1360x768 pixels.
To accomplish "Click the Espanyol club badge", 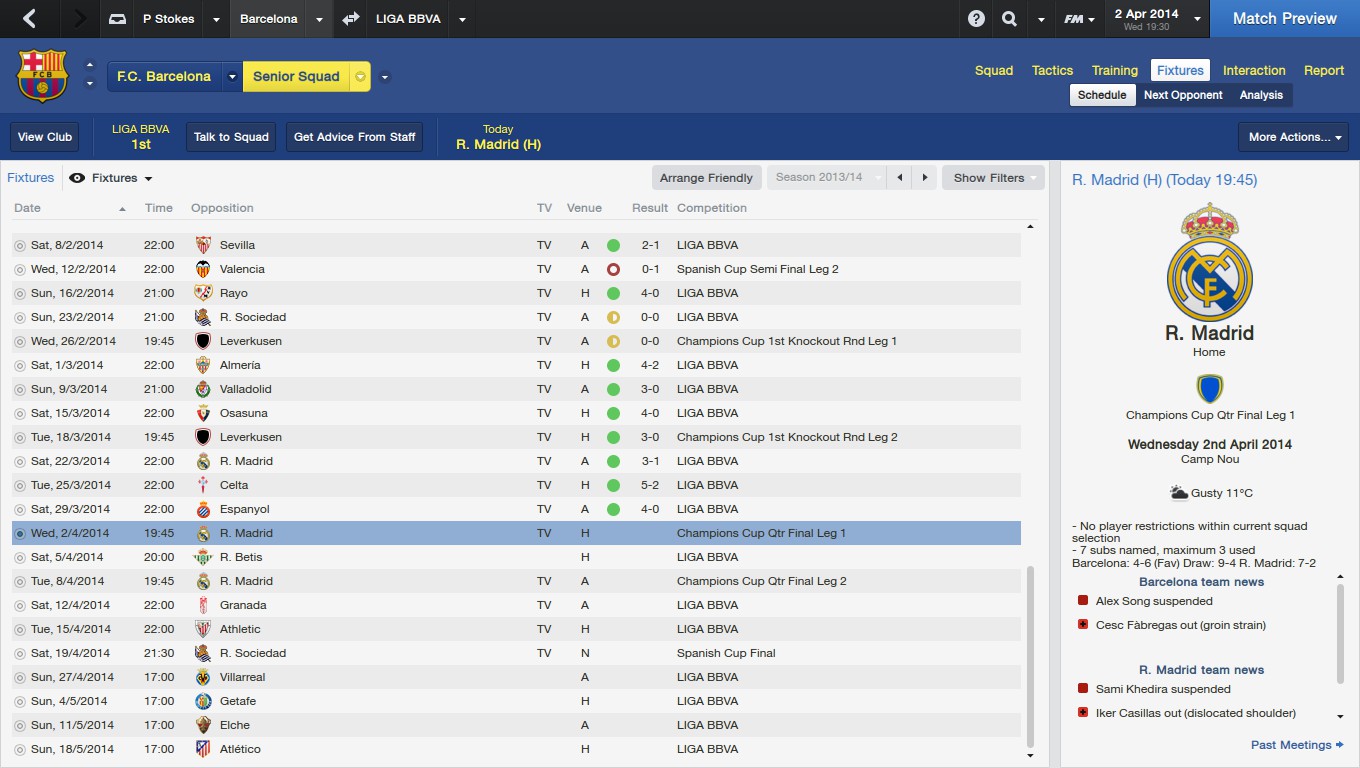I will point(203,509).
